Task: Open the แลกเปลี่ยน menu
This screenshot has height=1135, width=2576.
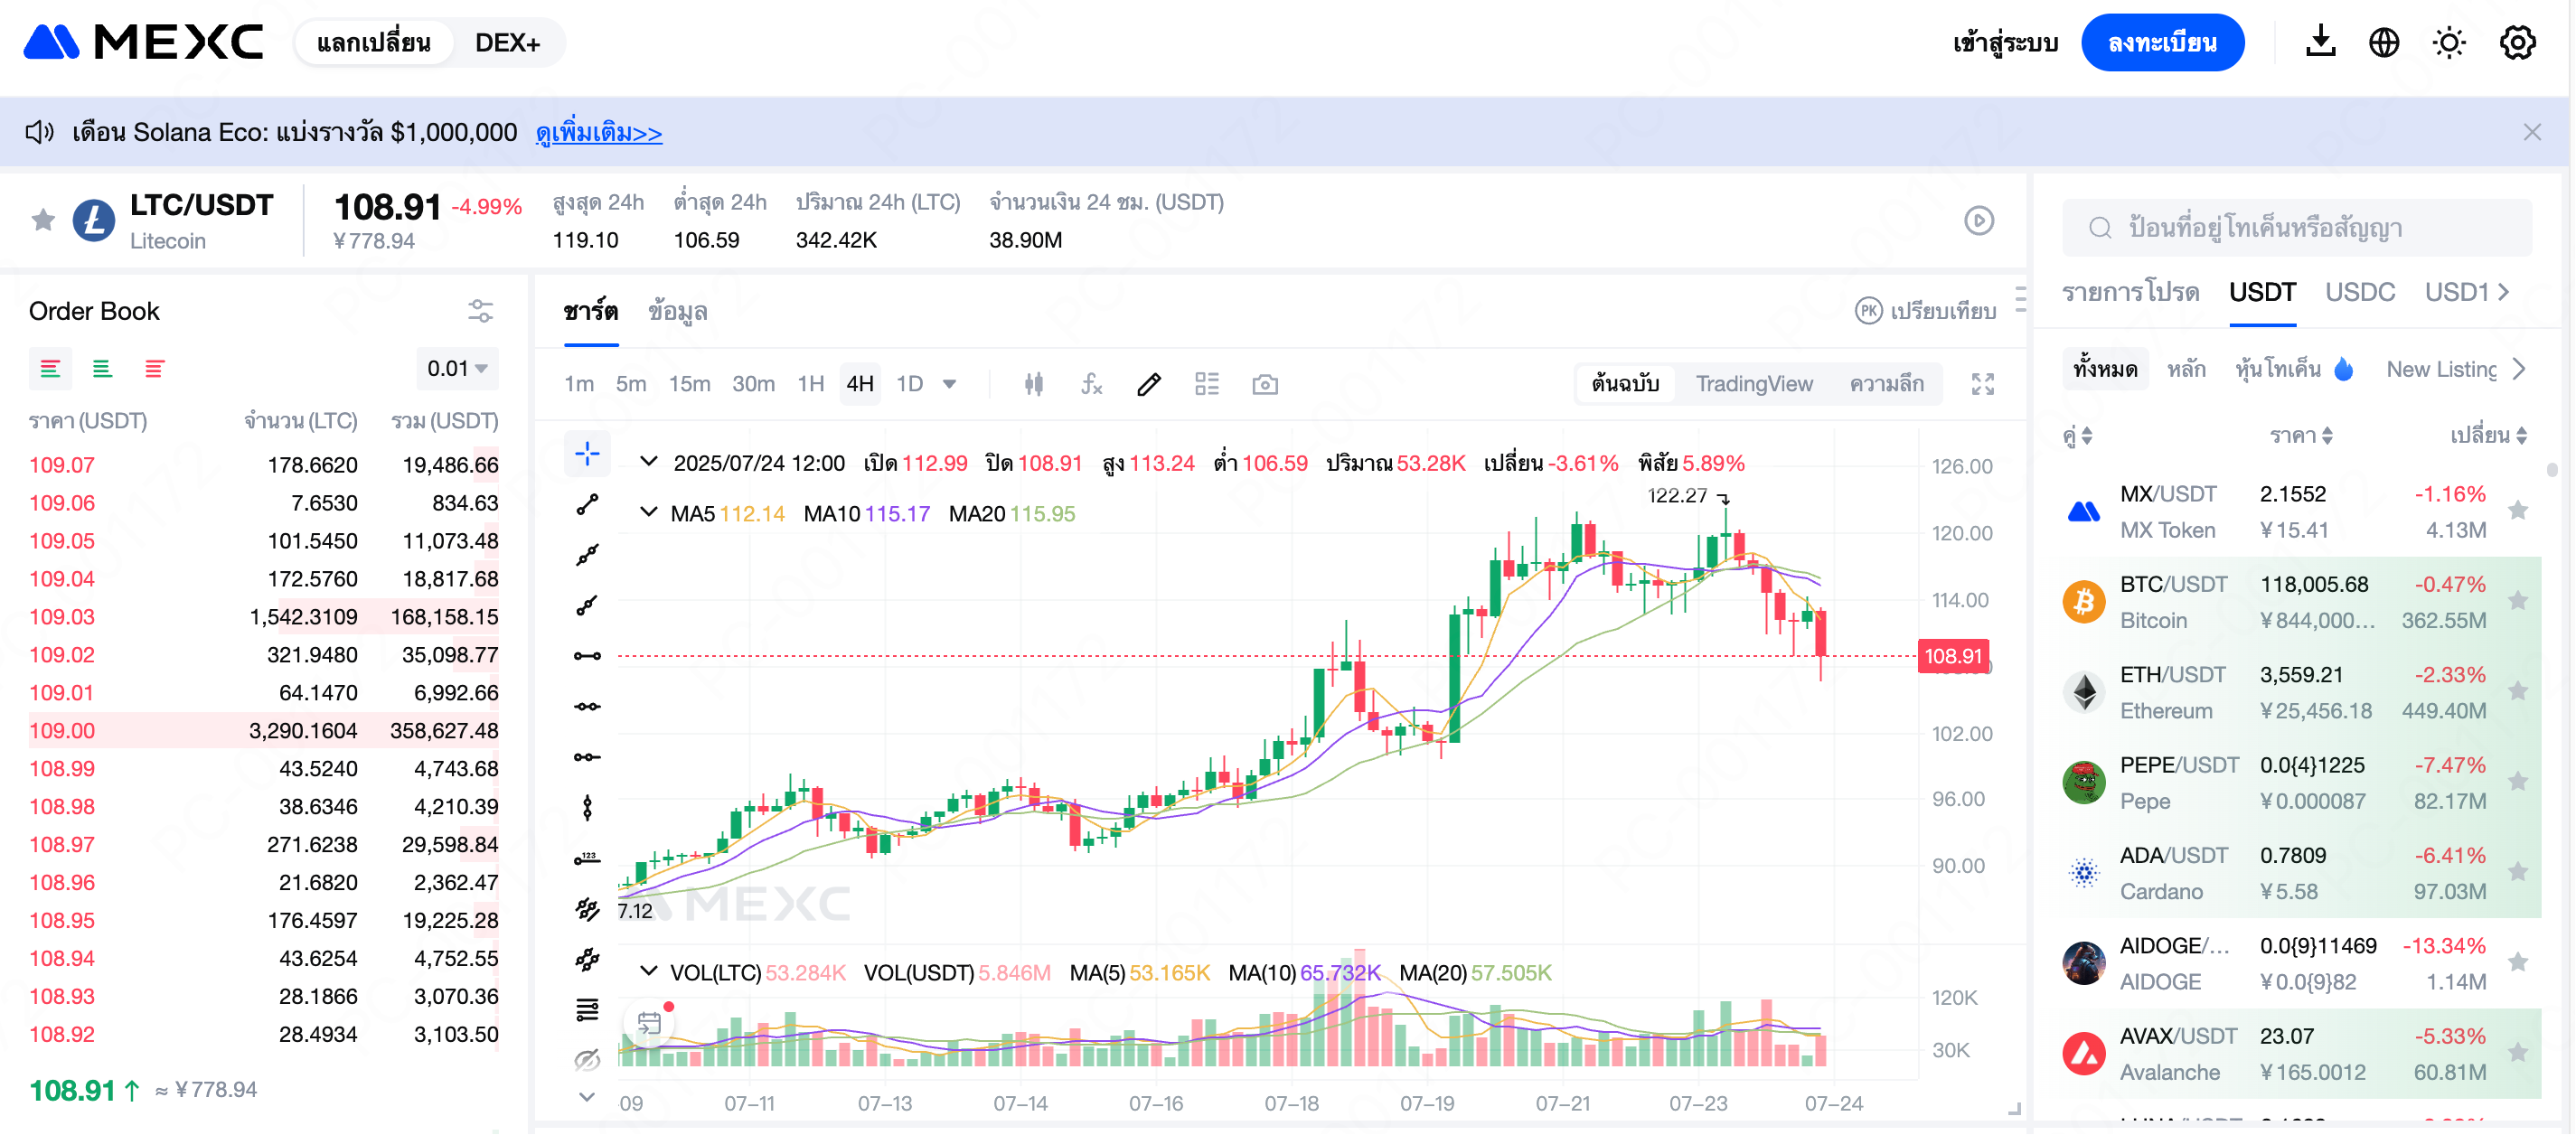Action: pyautogui.click(x=373, y=43)
